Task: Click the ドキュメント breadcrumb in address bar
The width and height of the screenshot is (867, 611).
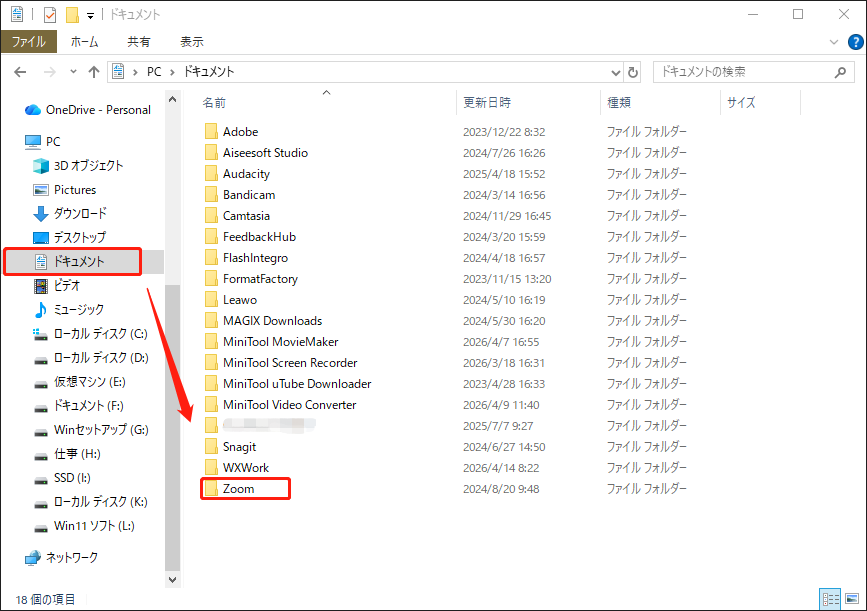Action: point(208,72)
